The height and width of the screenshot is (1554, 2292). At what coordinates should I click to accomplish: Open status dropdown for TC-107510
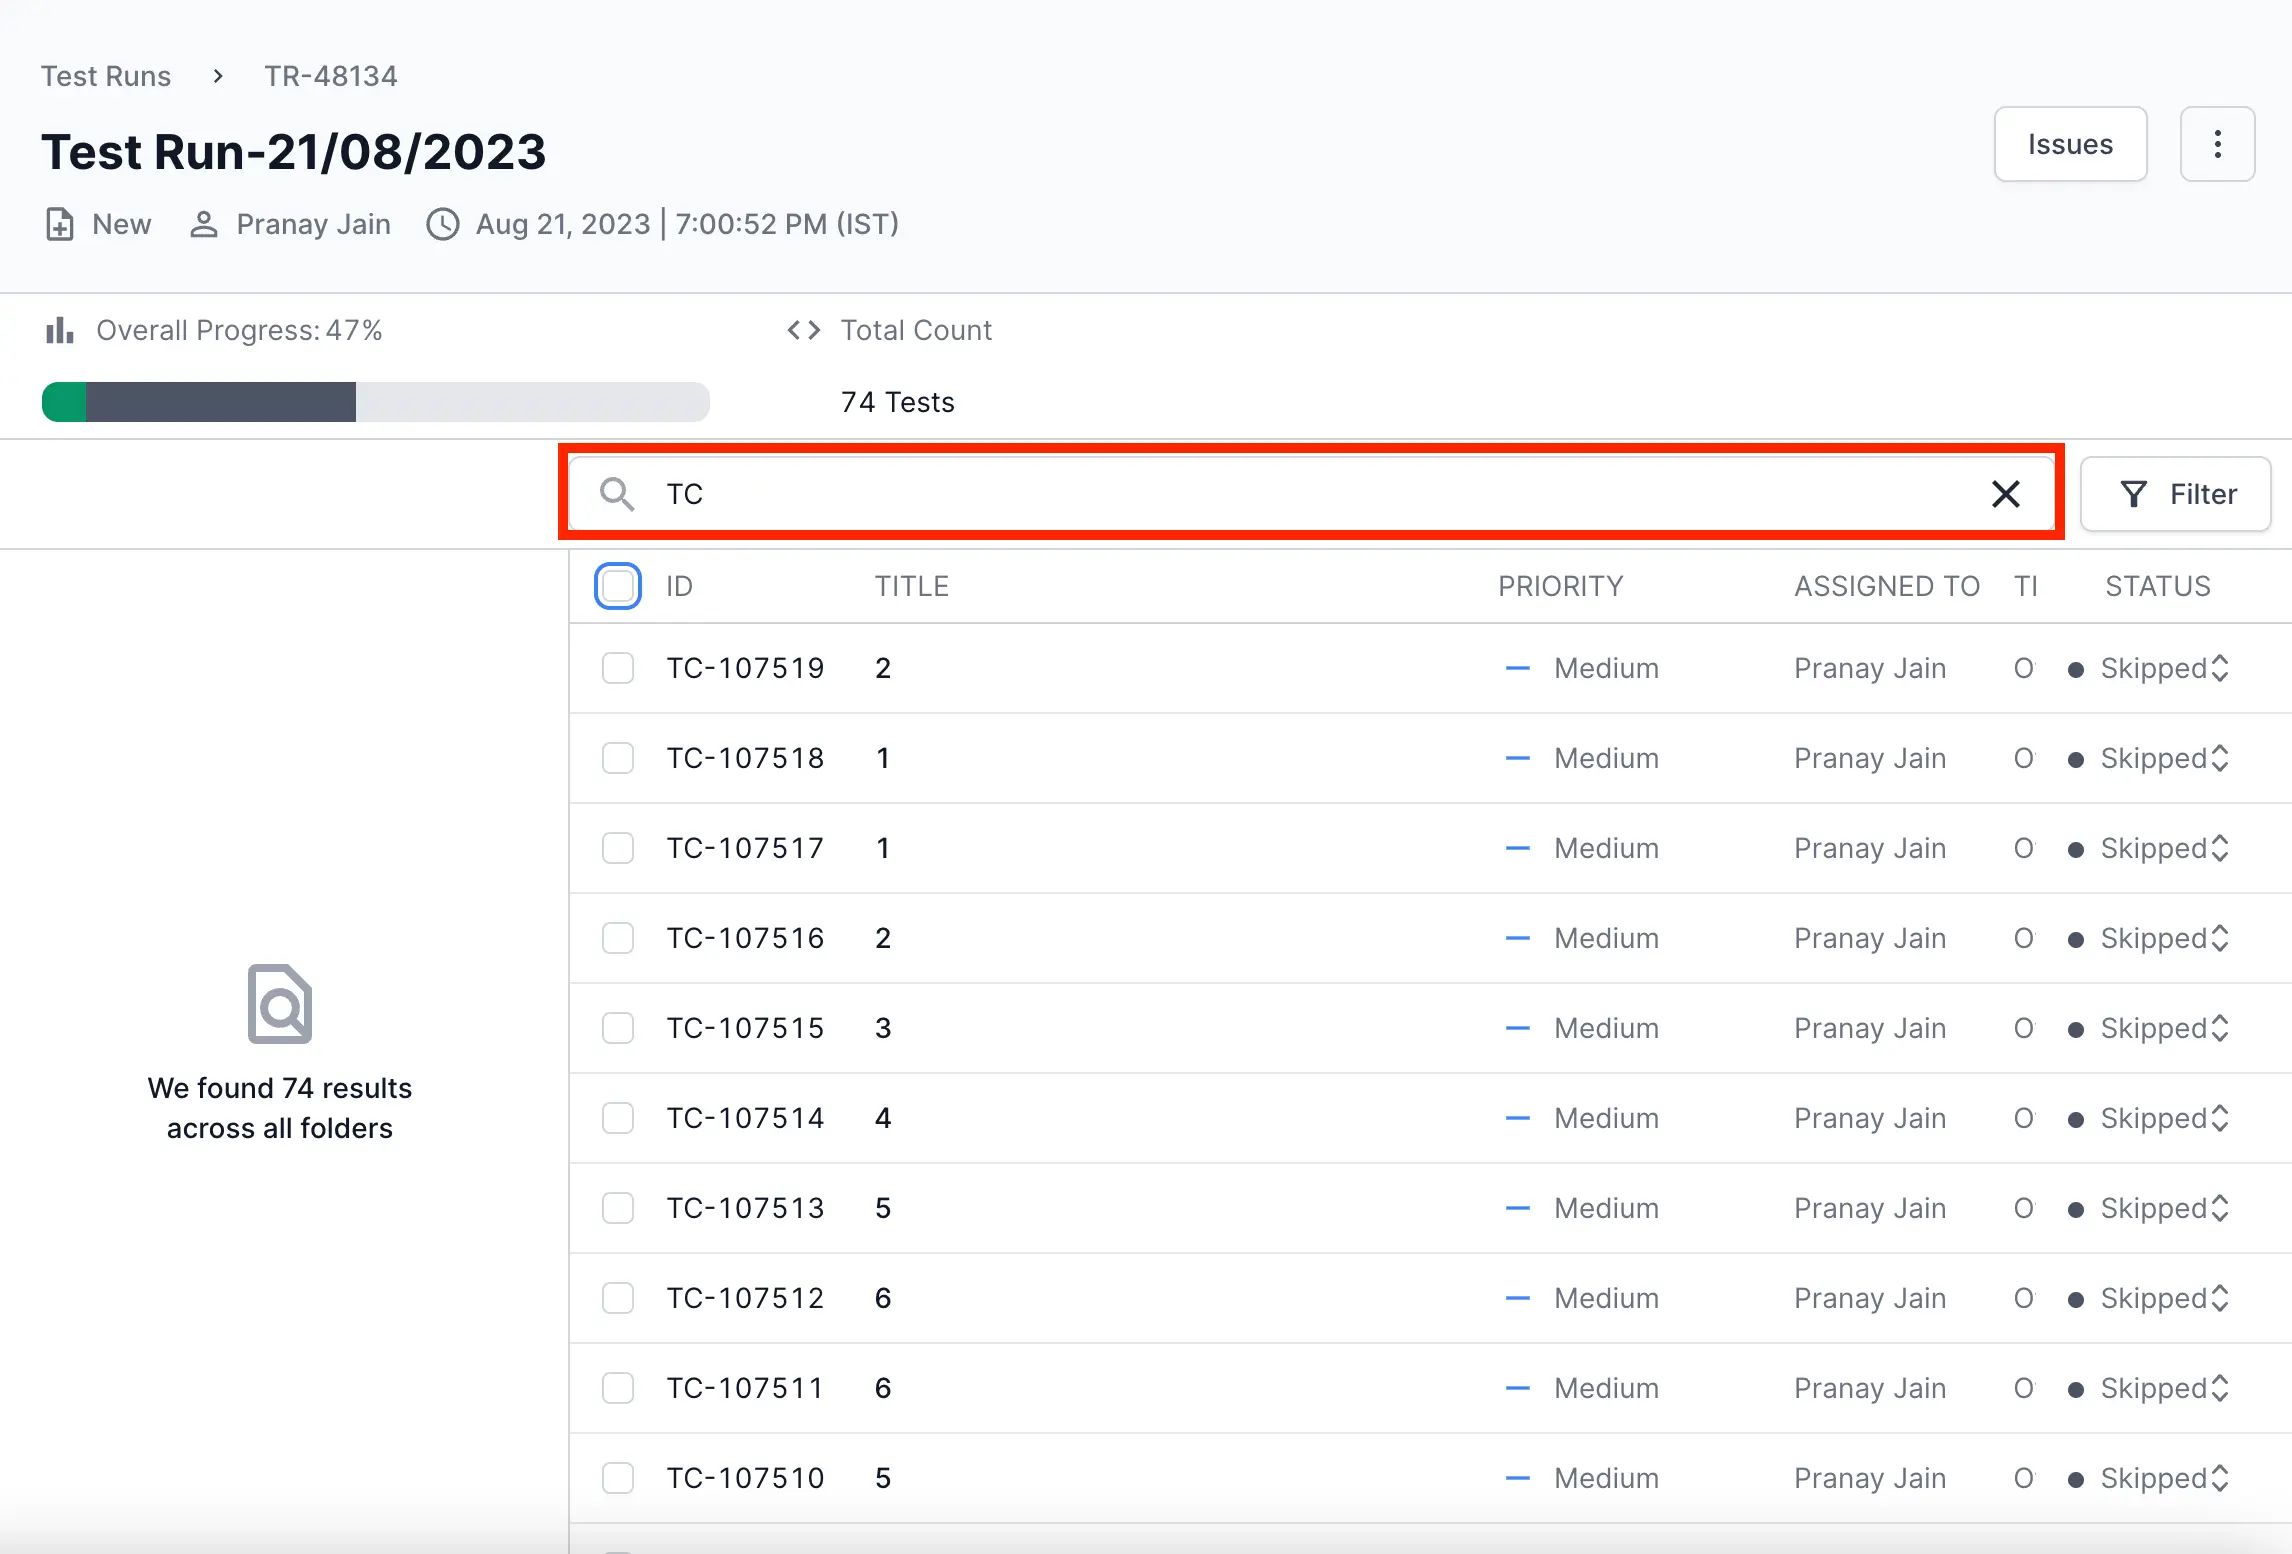pos(2162,1478)
